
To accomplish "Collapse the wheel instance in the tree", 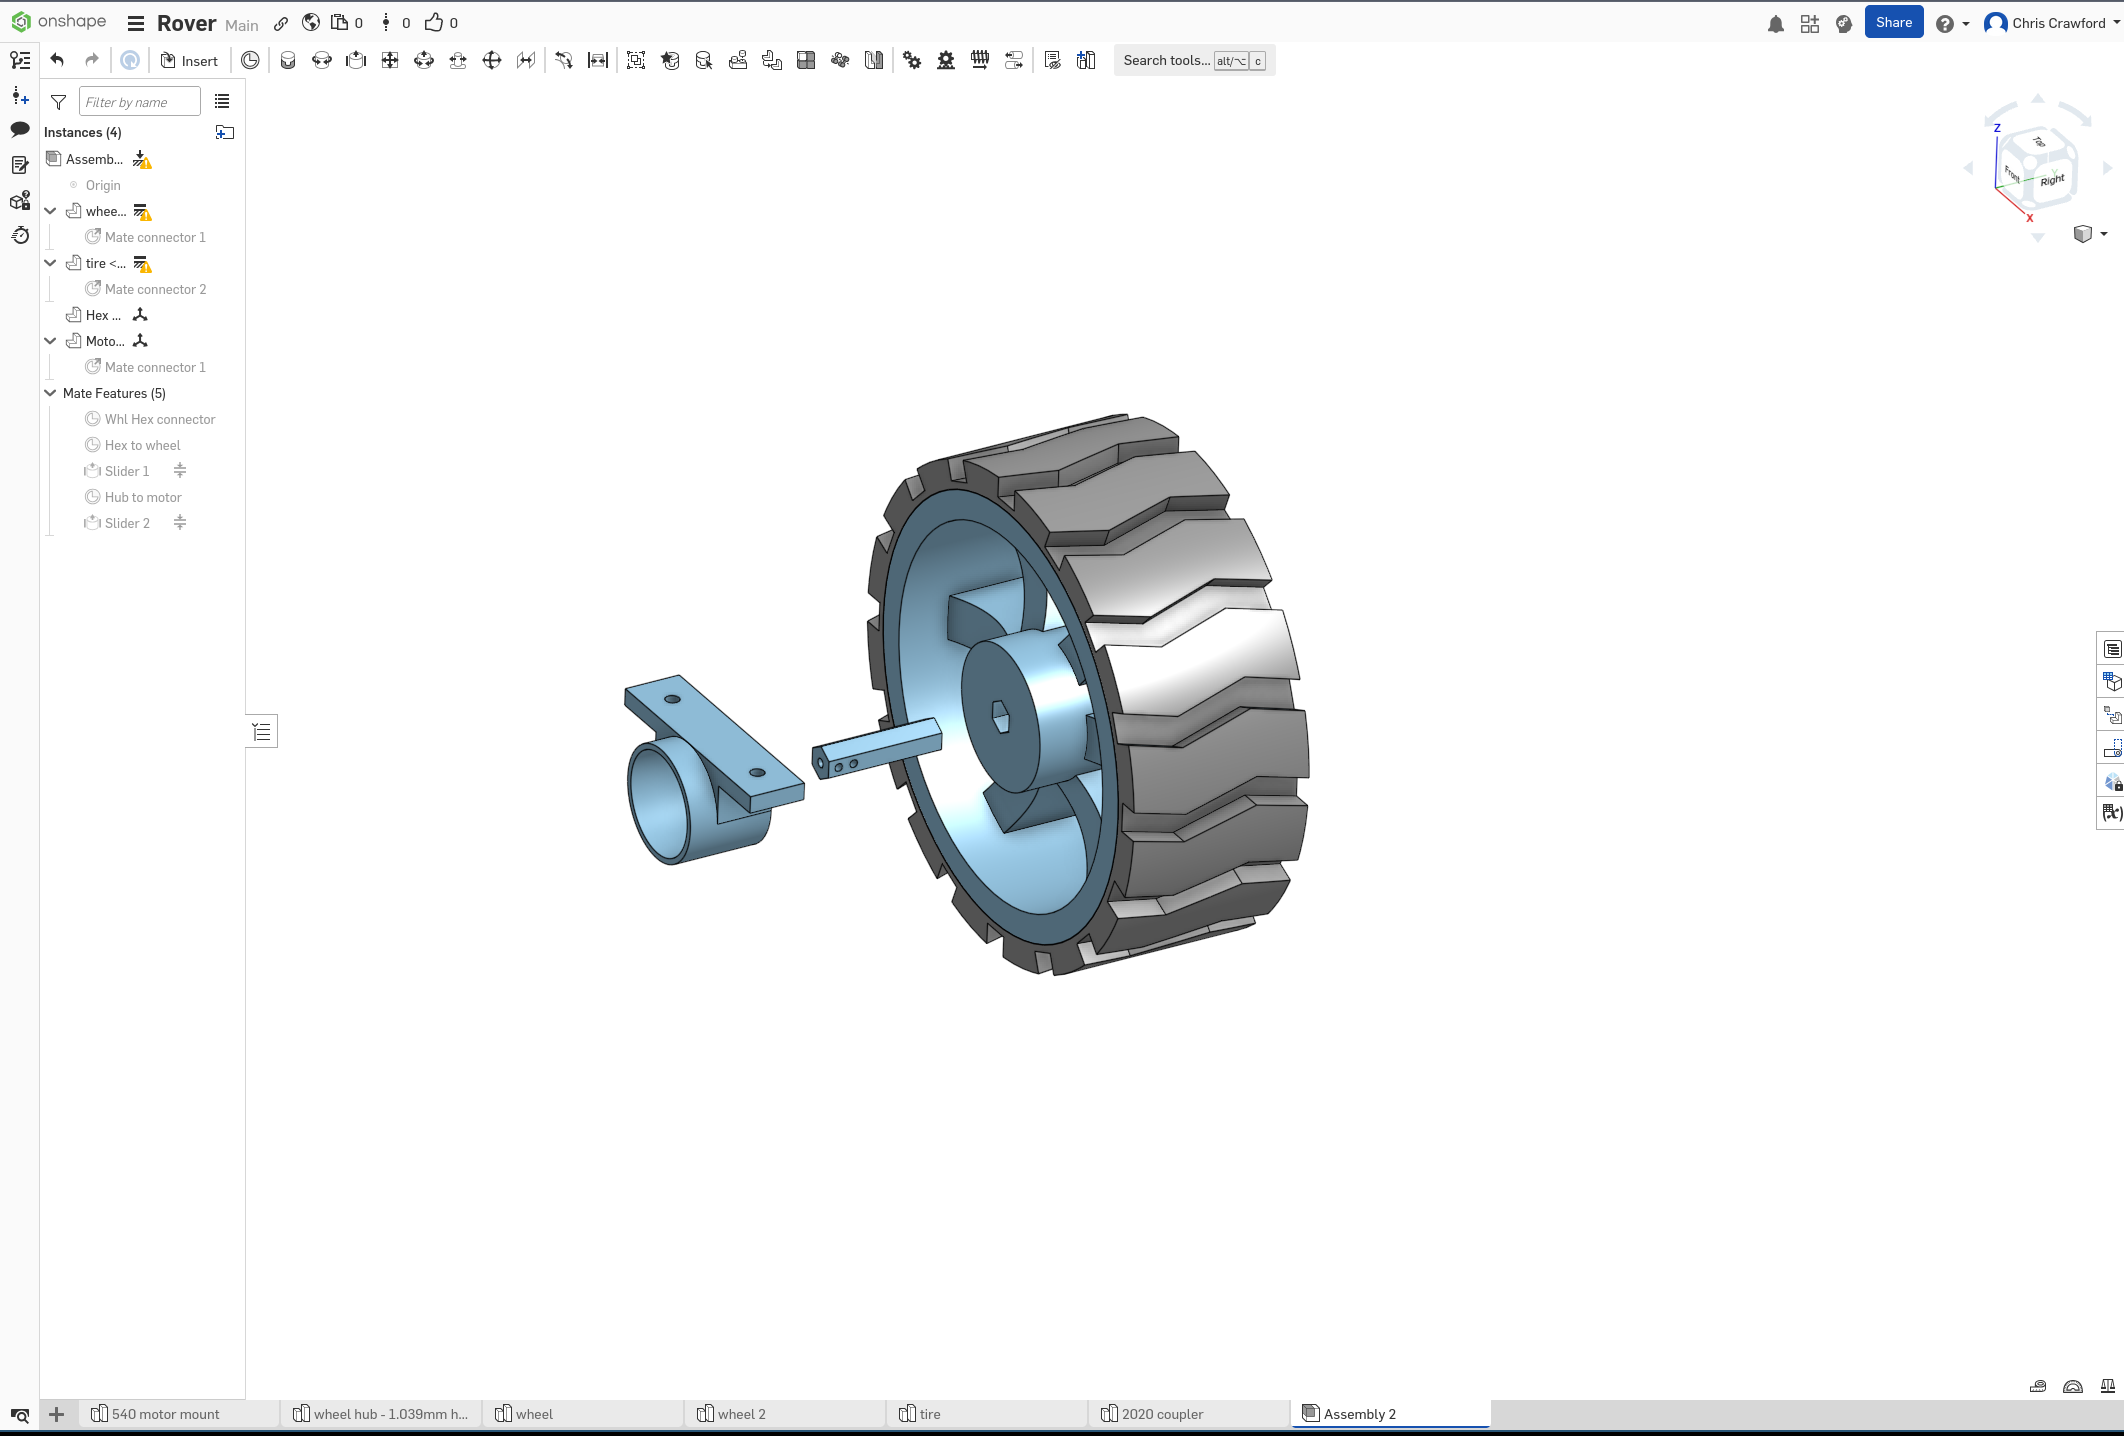I will click(x=50, y=211).
